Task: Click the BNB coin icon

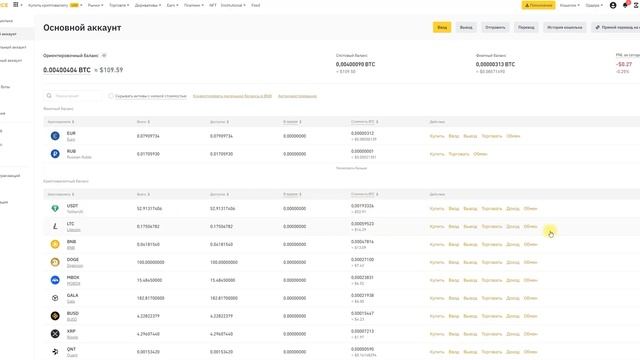Action: coord(55,244)
